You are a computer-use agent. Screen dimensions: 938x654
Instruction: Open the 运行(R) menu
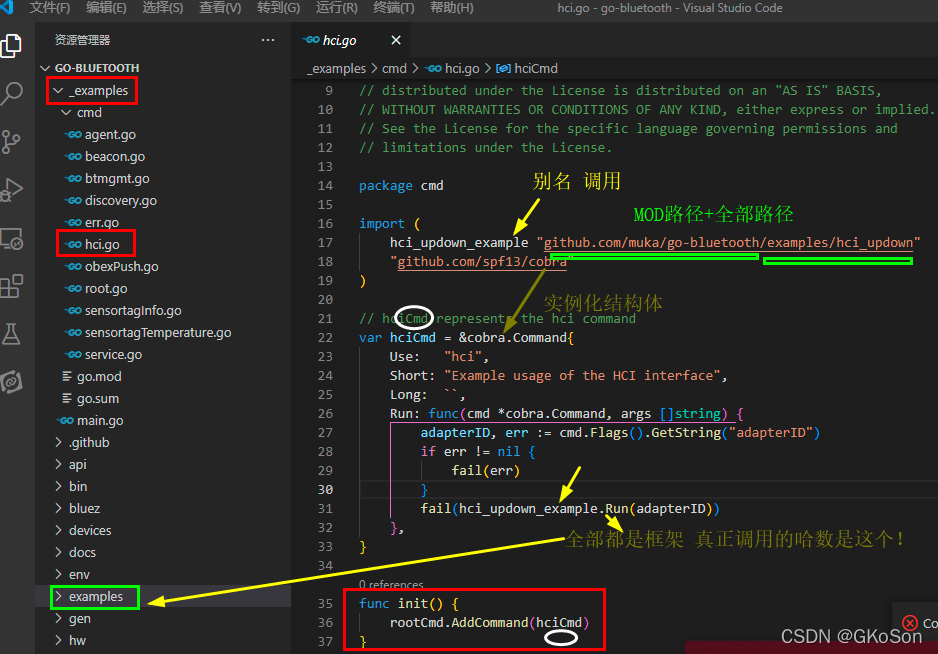coord(337,8)
